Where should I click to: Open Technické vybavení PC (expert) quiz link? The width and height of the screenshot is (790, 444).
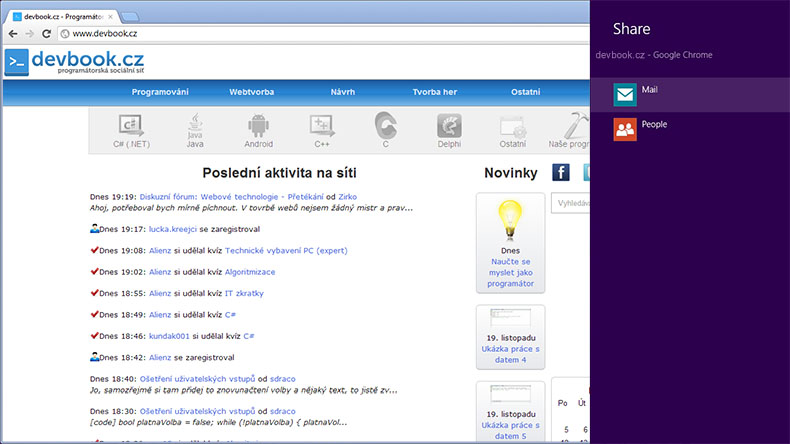286,250
